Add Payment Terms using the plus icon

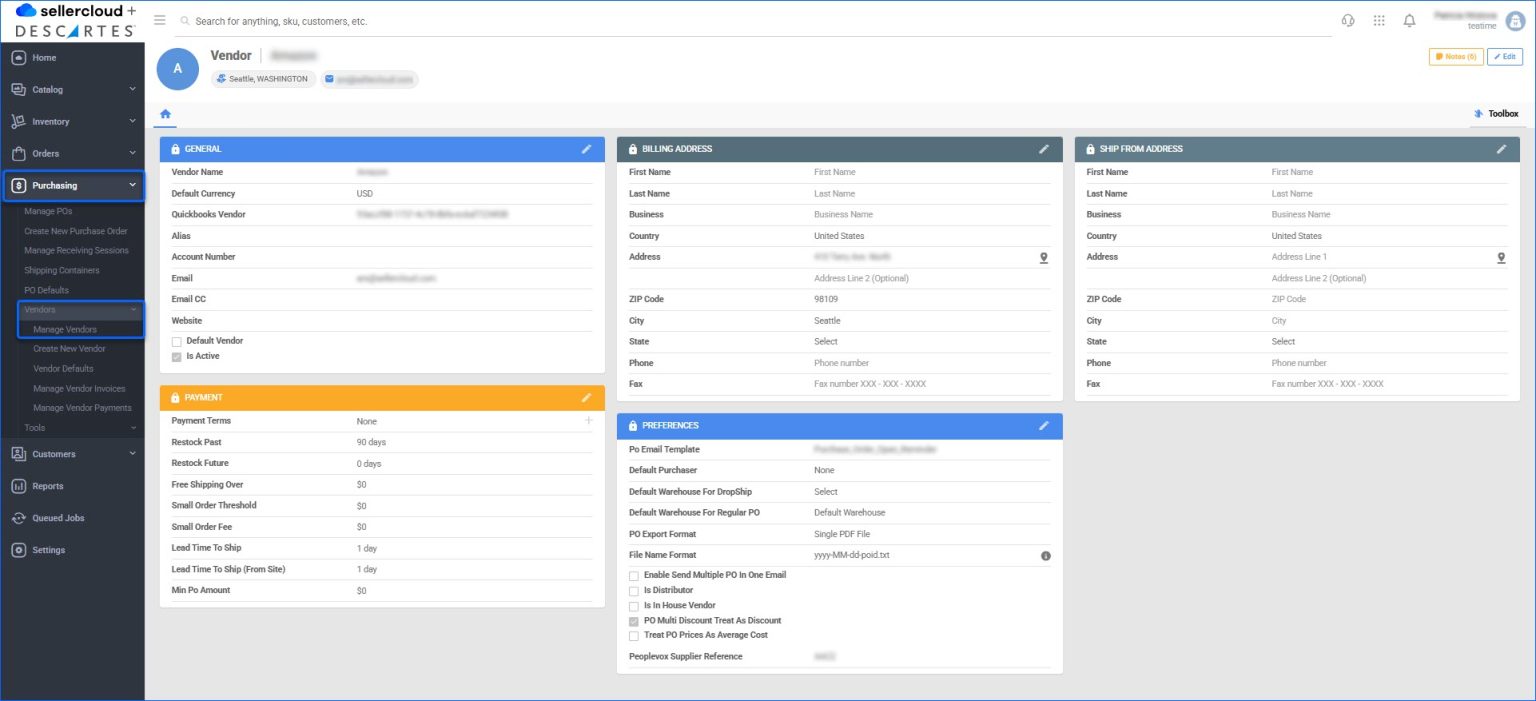tap(588, 420)
